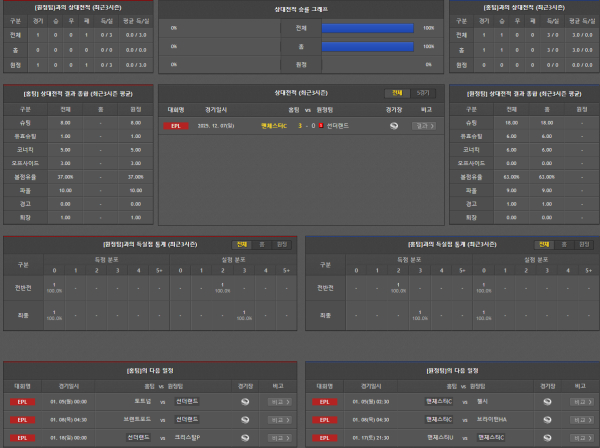Screen dimensions: 600x448
Task: Open 비교 for 맨체스터C vs 첼시 fixture
Action: pos(579,401)
